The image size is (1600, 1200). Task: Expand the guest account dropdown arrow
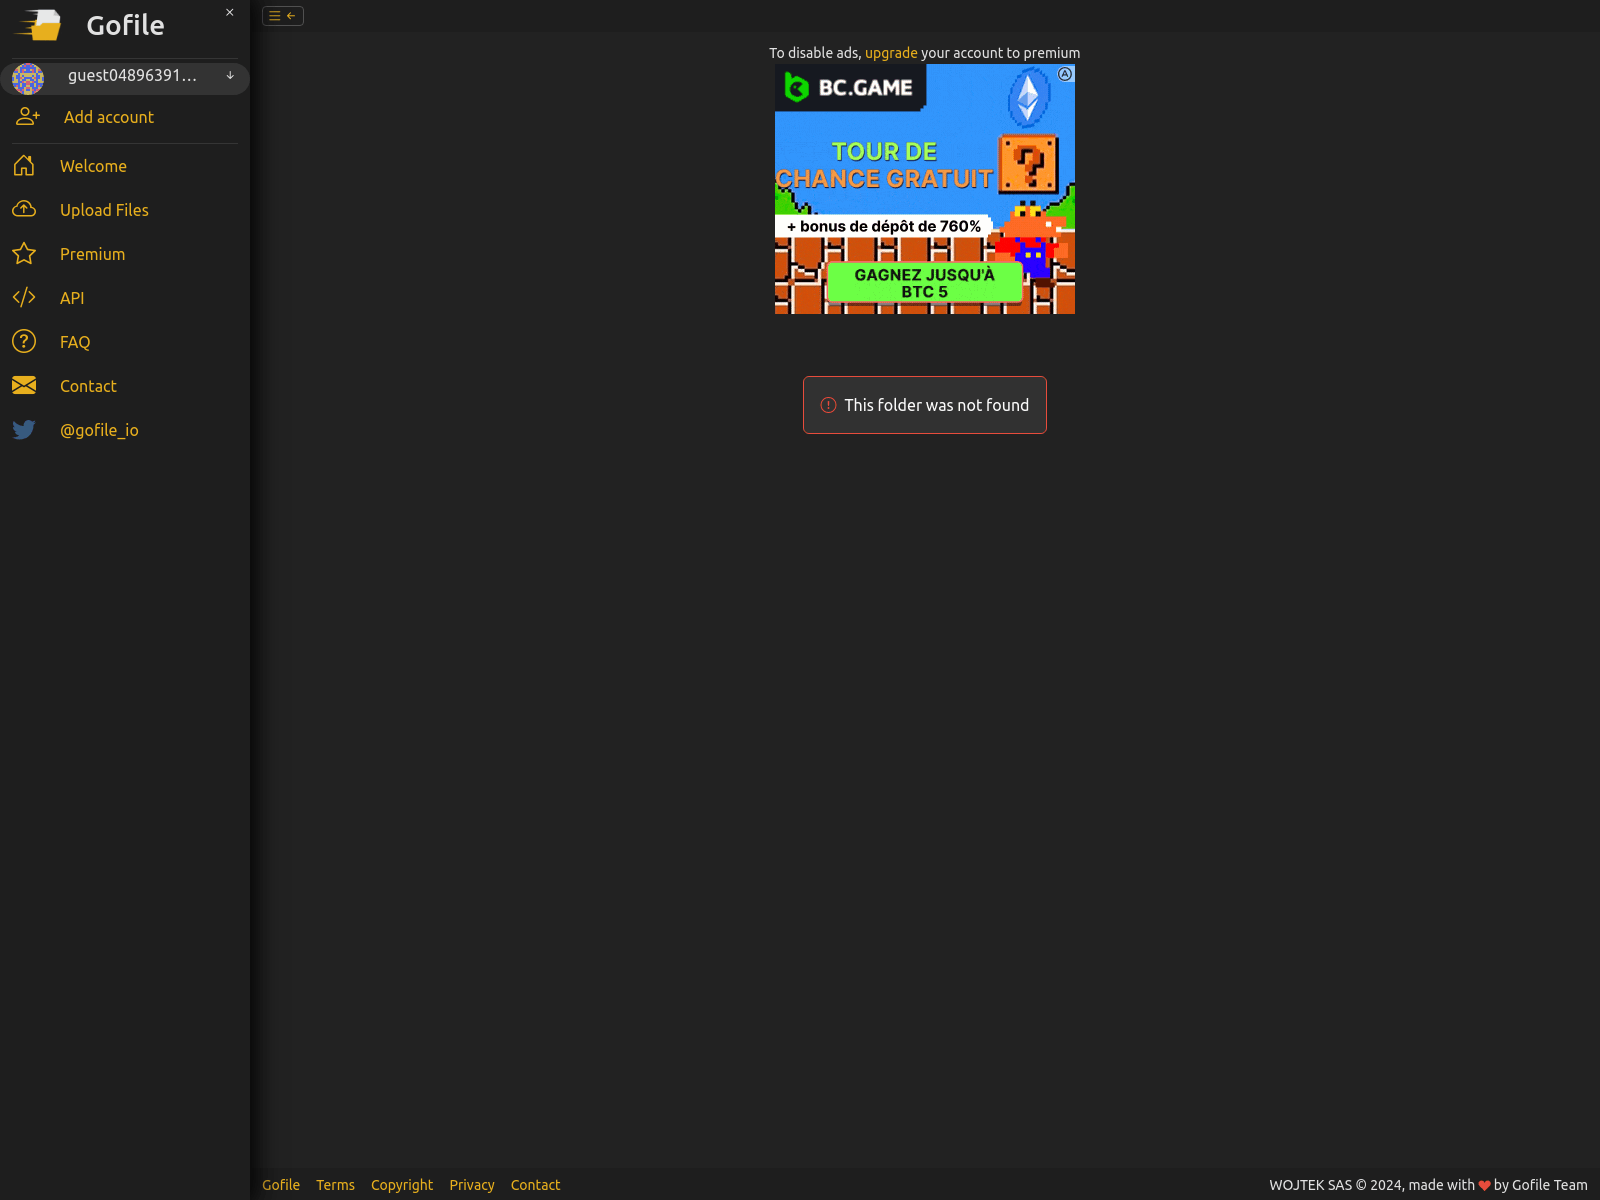coord(230,76)
